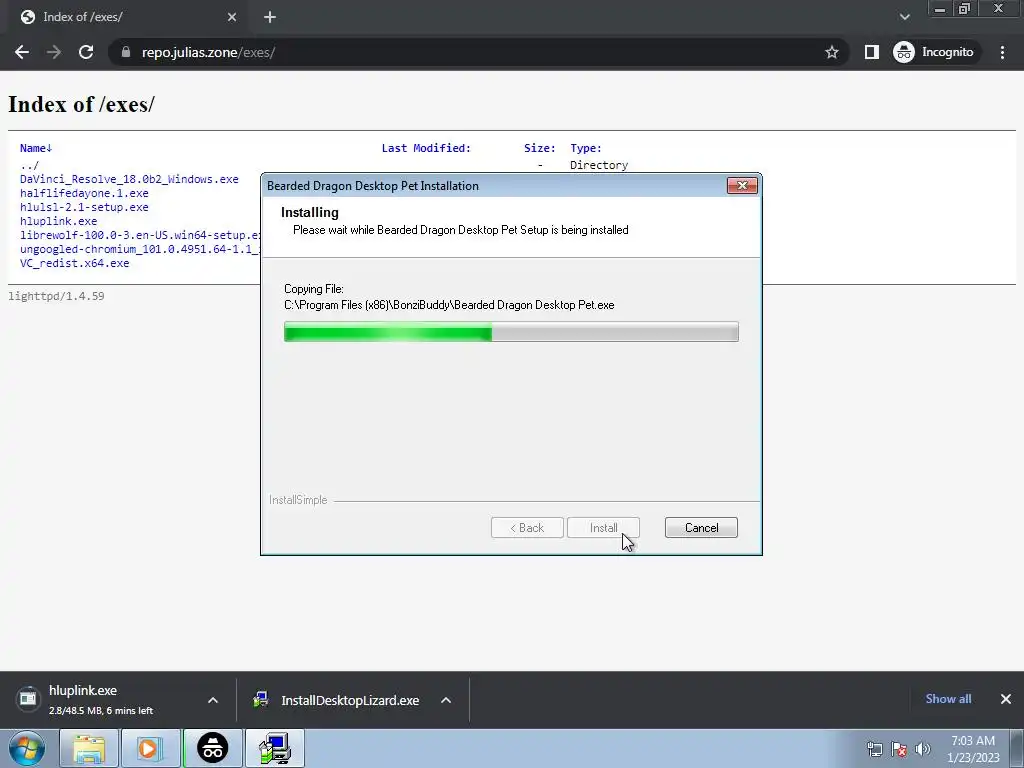
Task: Open the Incognito profile button
Action: (x=934, y=52)
